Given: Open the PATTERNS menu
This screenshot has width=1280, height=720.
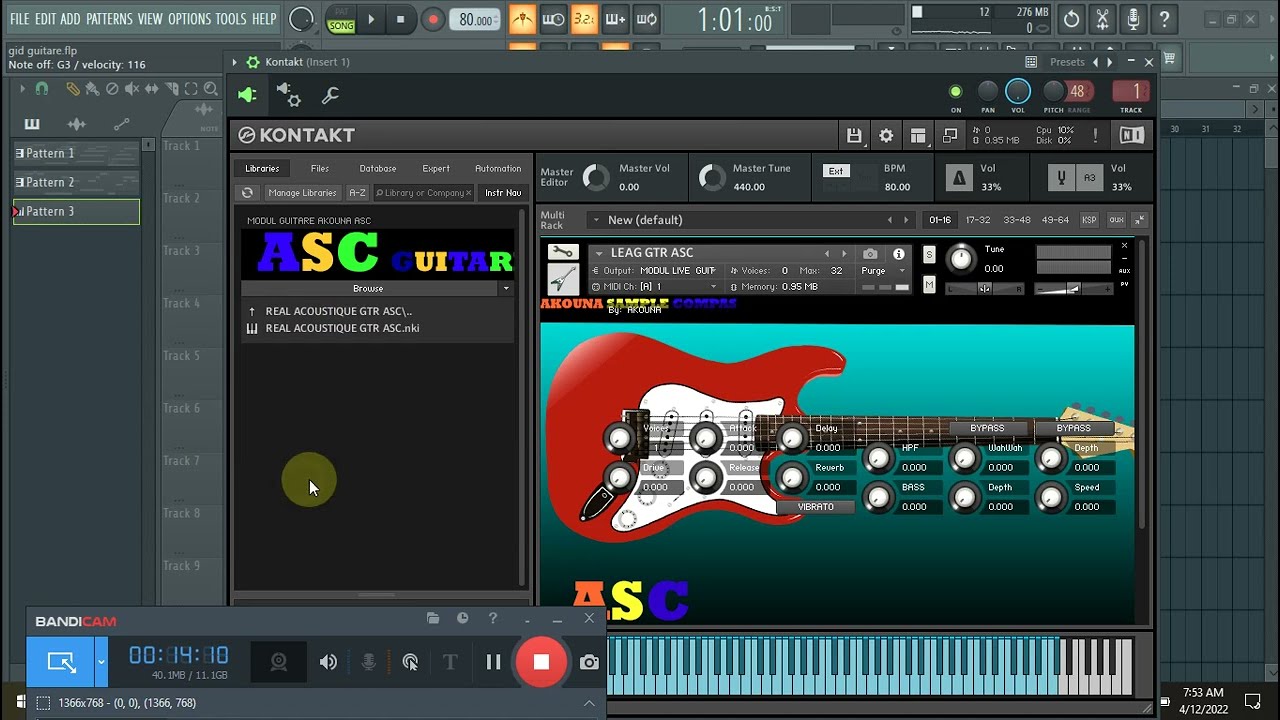Looking at the screenshot, I should tap(108, 19).
